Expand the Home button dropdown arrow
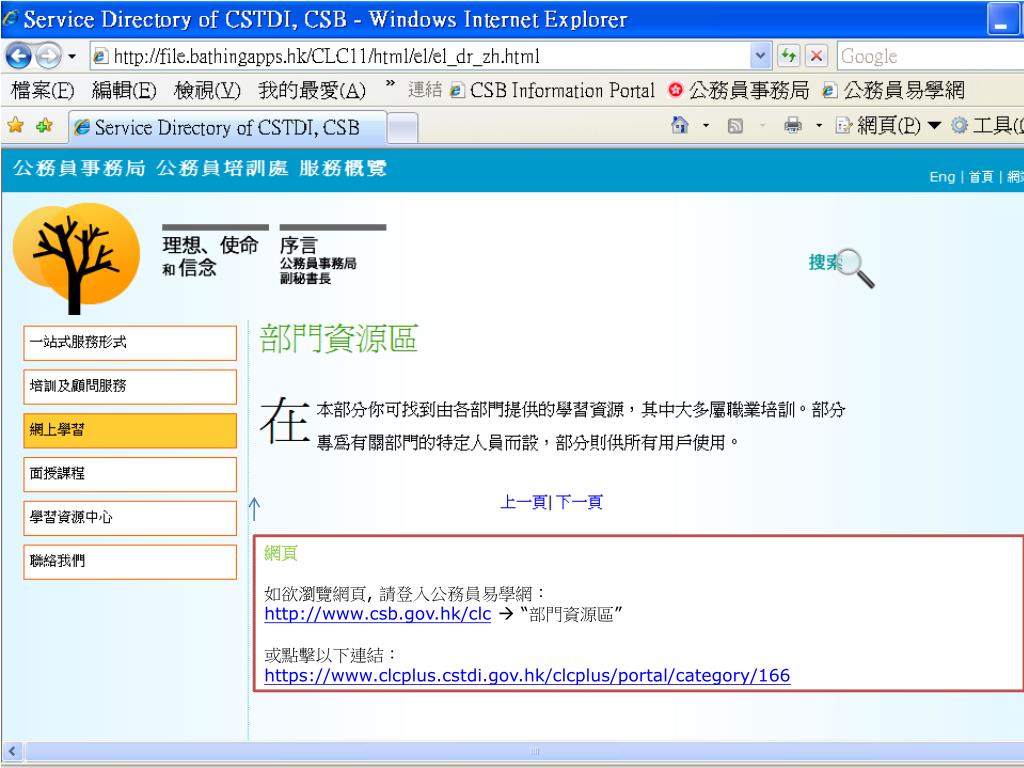This screenshot has width=1024, height=768. [706, 125]
